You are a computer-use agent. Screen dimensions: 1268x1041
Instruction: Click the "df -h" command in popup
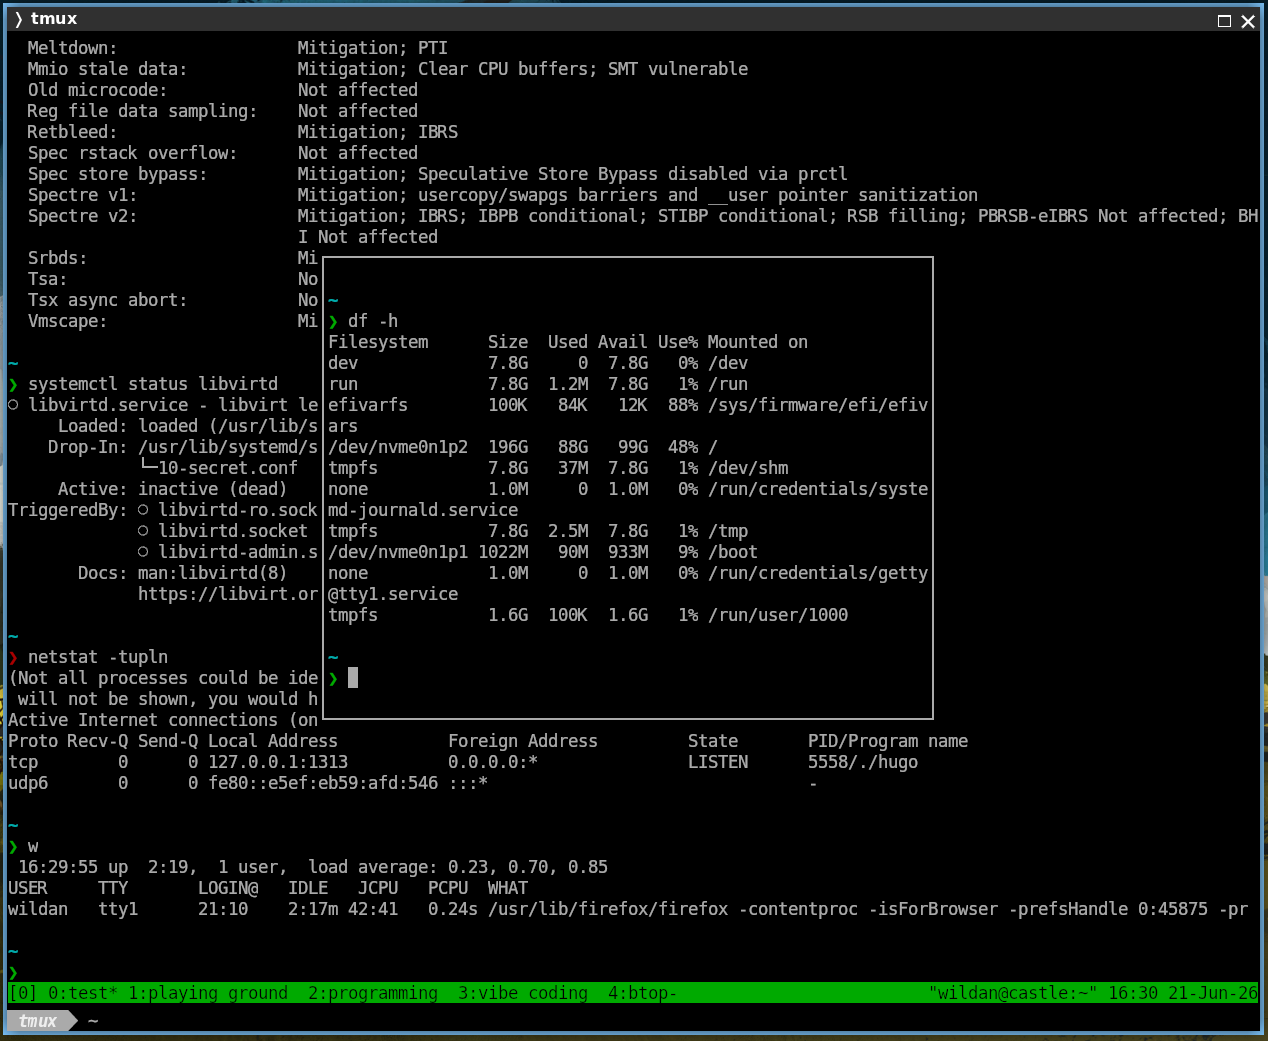coord(373,321)
